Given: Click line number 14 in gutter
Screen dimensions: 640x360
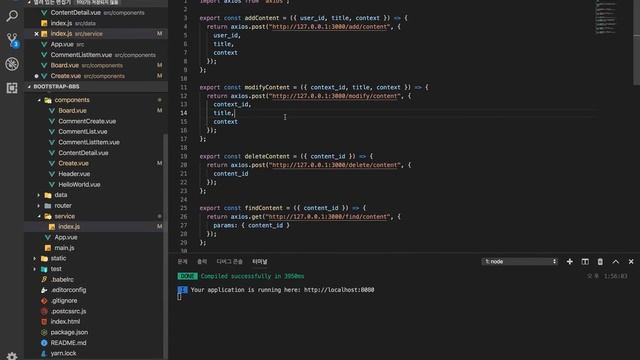Looking at the screenshot, I should tap(184, 113).
